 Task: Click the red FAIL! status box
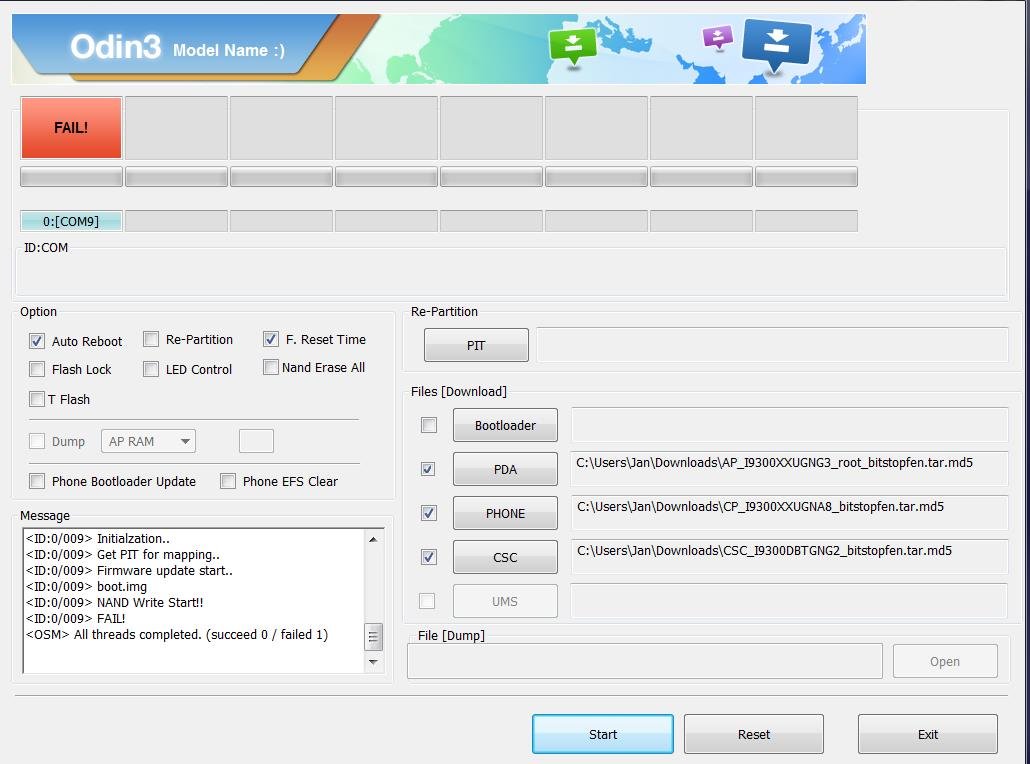(x=71, y=128)
